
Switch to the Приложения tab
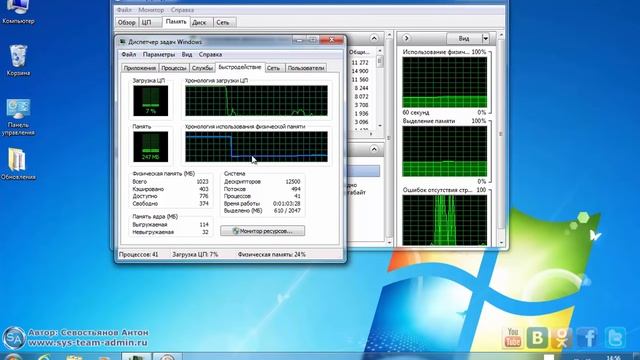pos(140,68)
